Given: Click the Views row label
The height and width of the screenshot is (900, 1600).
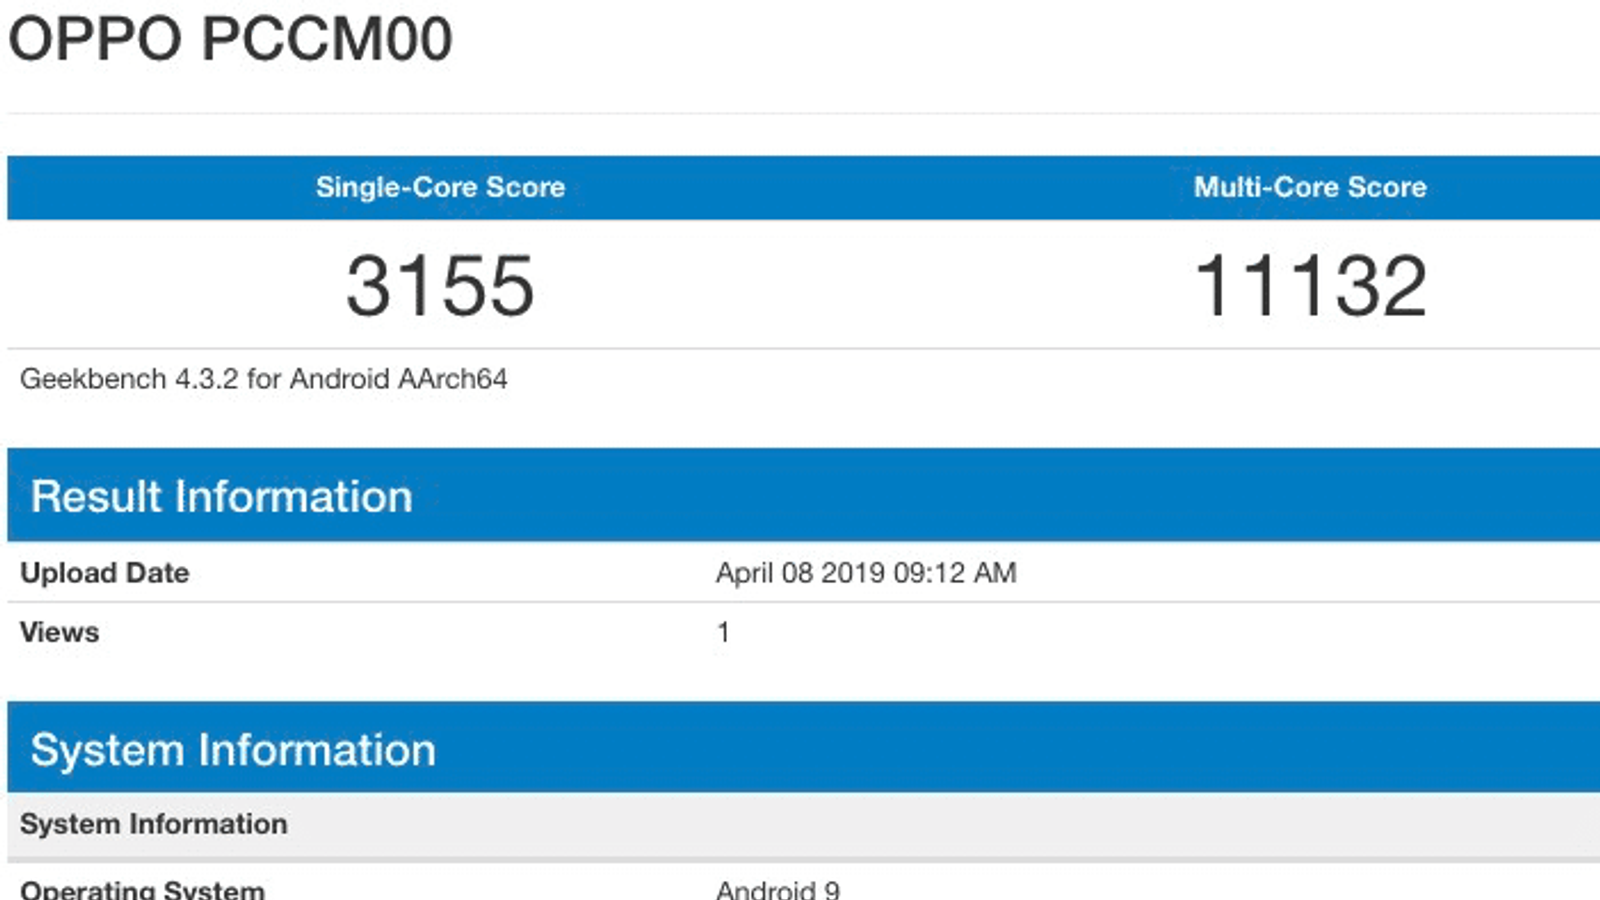Looking at the screenshot, I should 60,632.
